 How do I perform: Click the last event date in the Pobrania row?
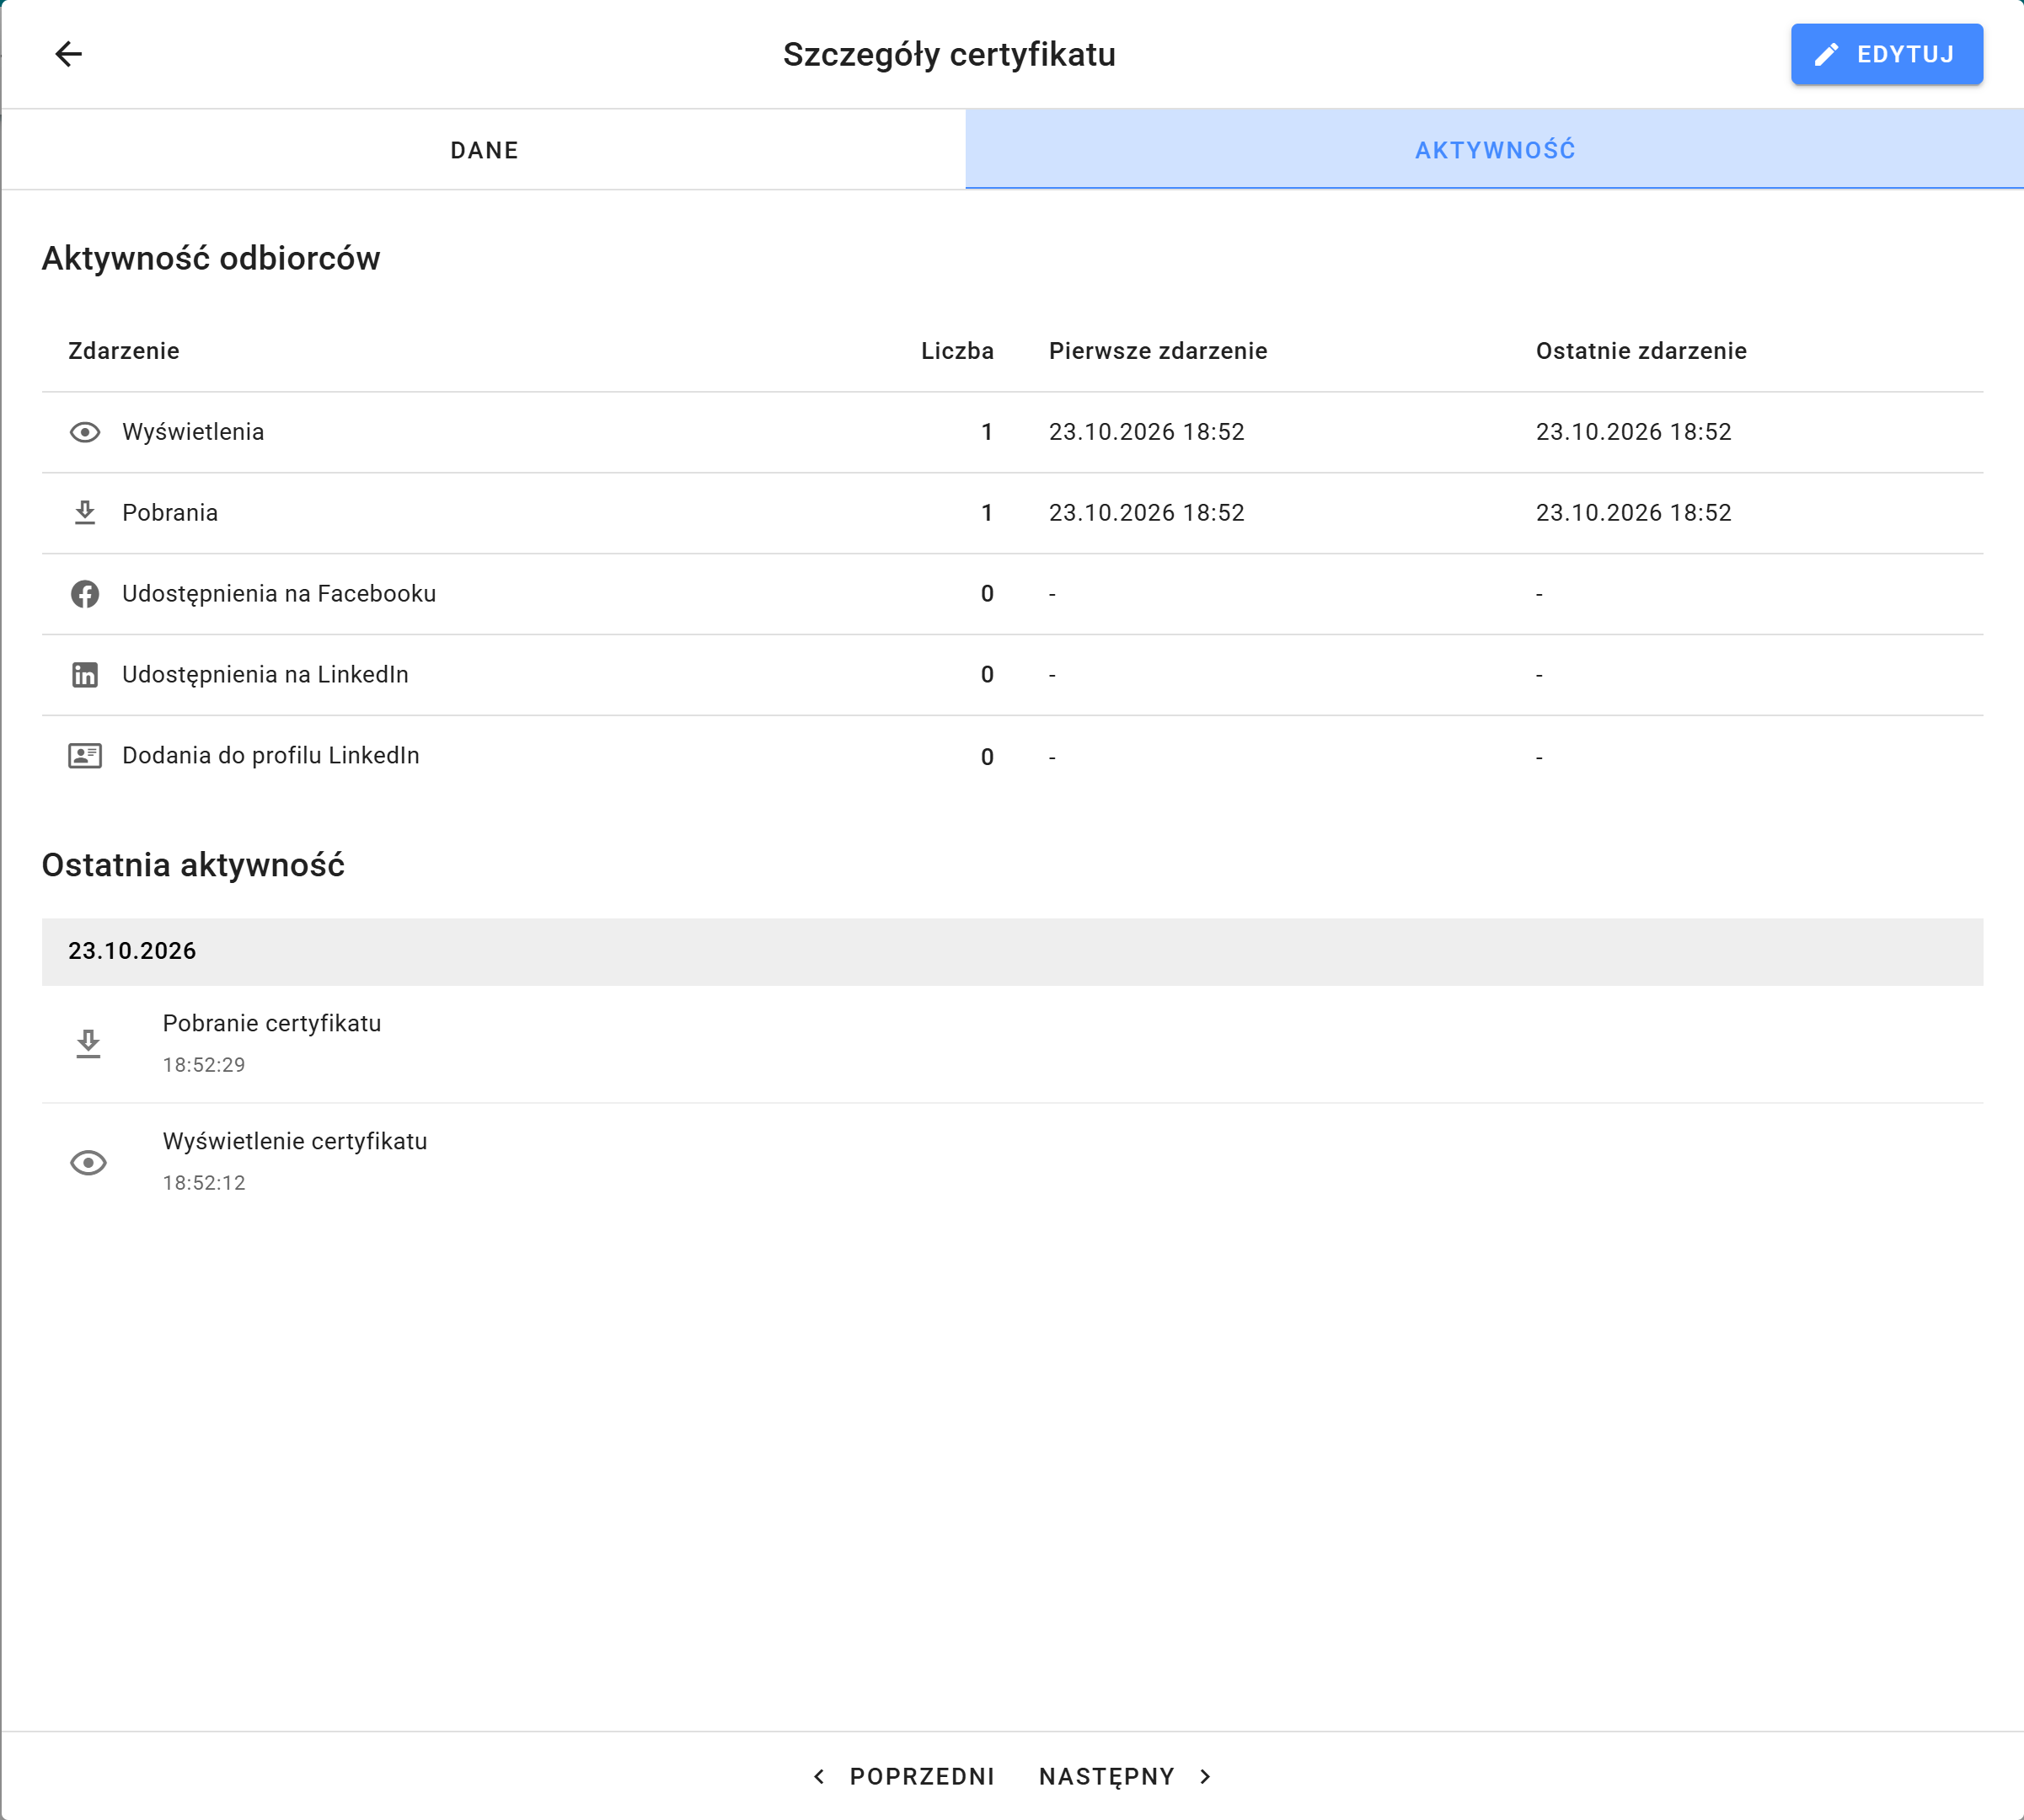point(1634,513)
